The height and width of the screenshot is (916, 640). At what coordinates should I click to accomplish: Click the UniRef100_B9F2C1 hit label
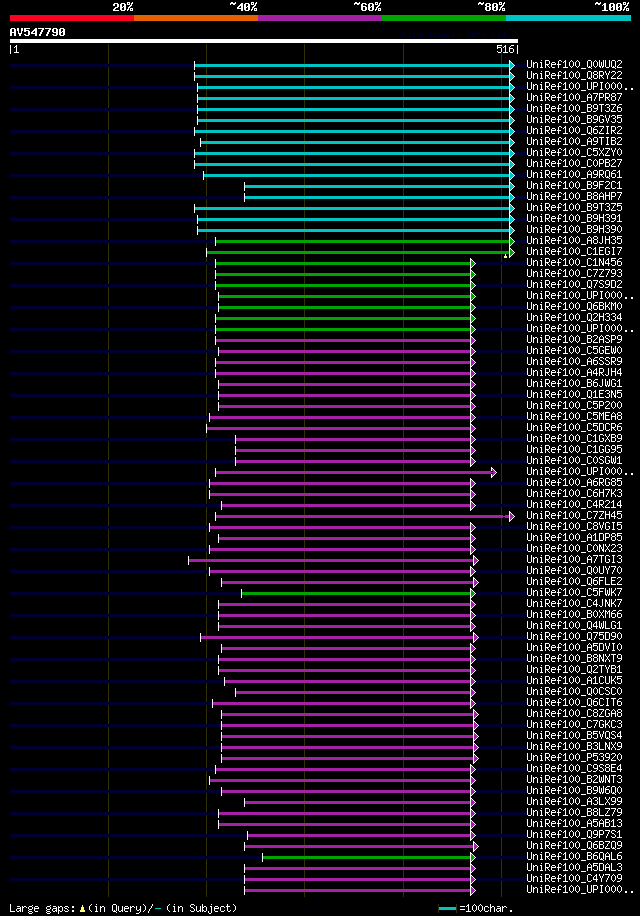click(x=574, y=185)
